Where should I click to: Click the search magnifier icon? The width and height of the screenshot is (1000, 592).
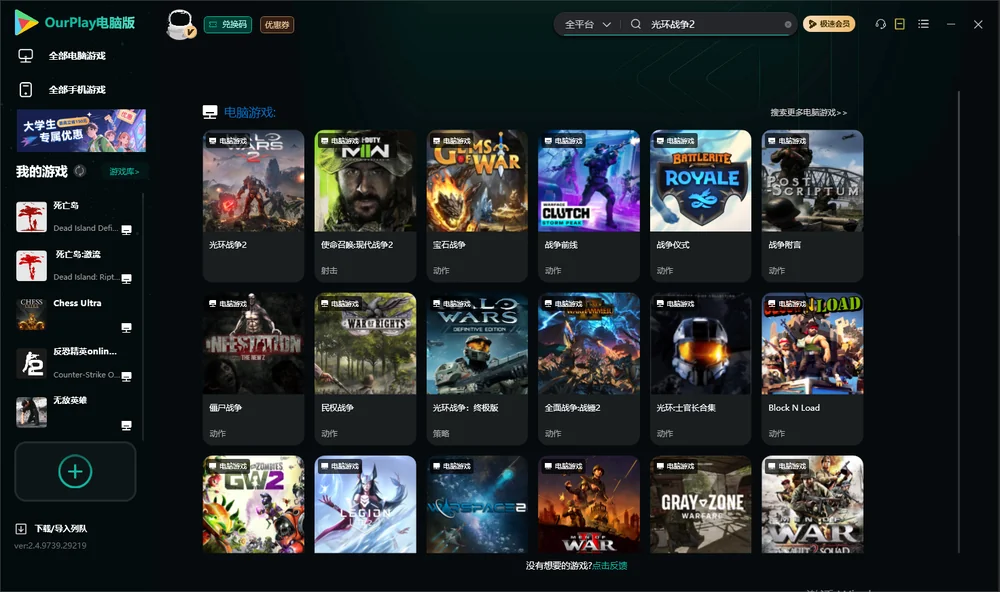636,24
